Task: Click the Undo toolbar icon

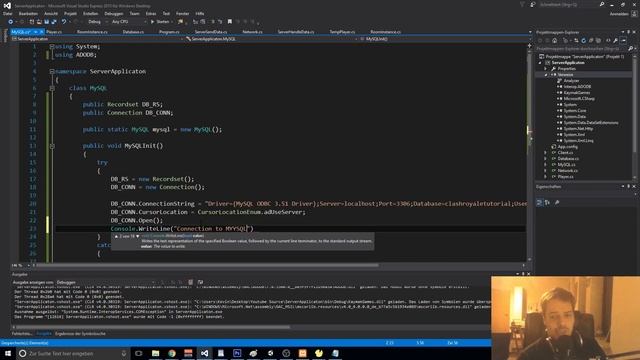Action: click(x=64, y=22)
